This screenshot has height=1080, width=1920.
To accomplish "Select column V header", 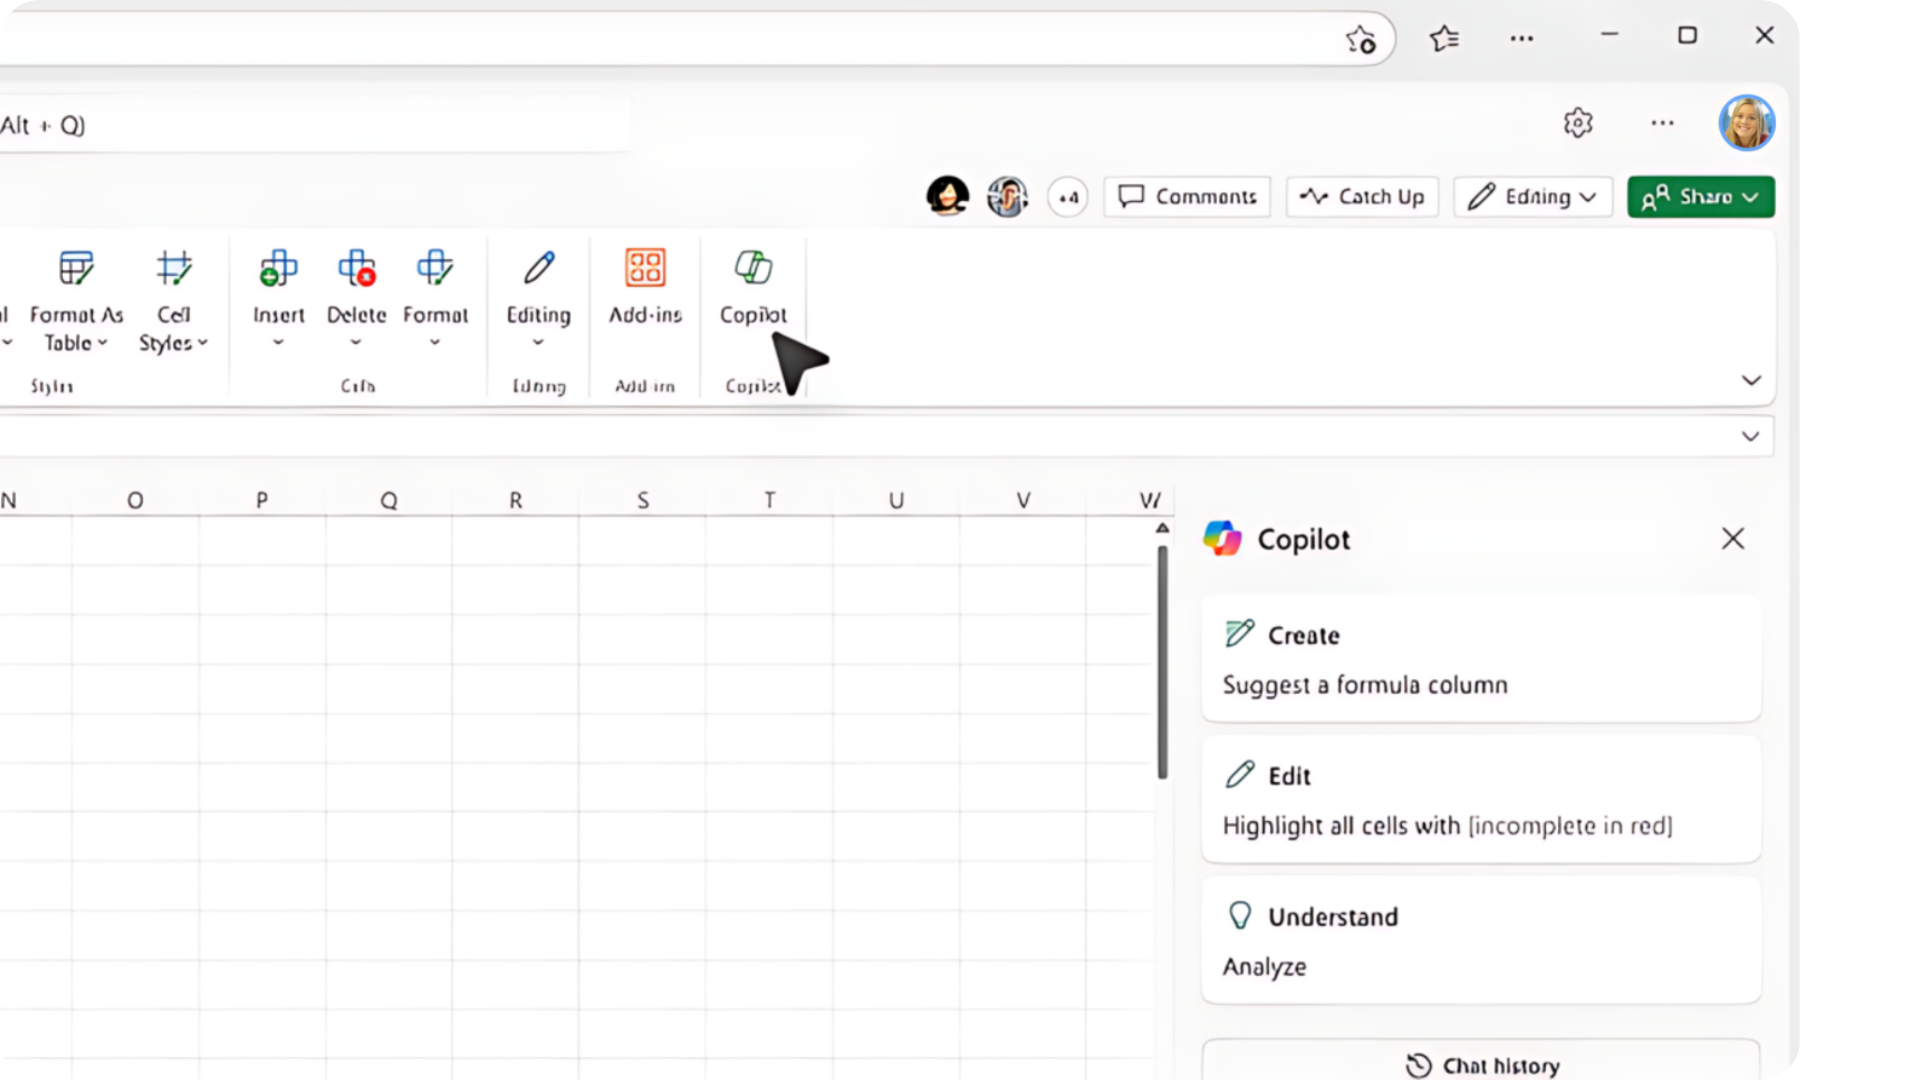I will point(1023,500).
